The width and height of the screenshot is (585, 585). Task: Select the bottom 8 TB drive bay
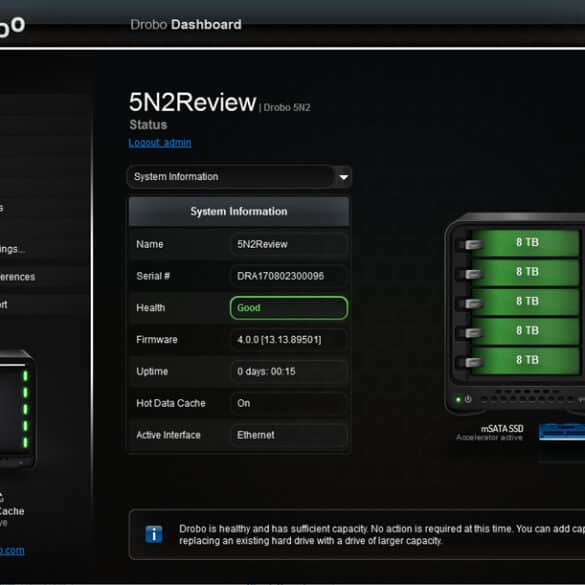coord(526,360)
